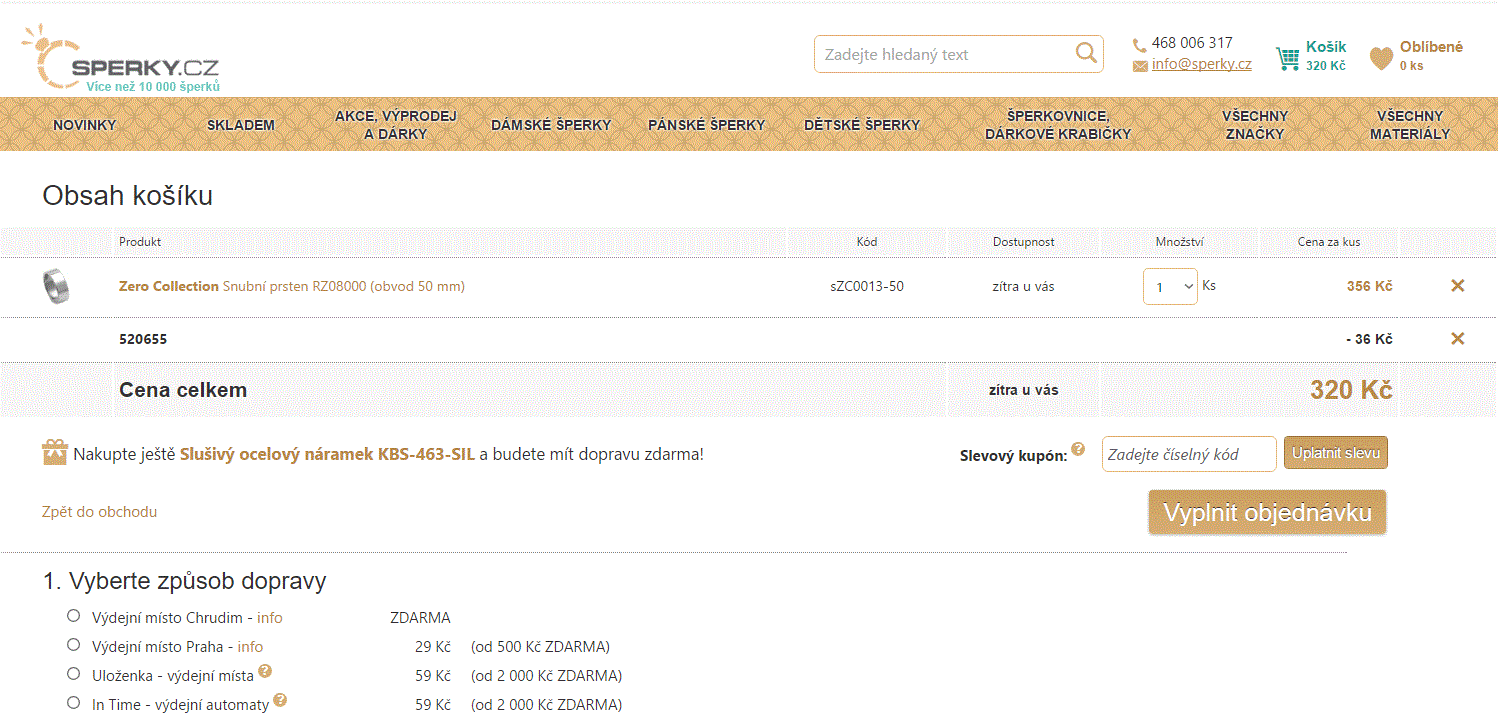Choose Uloženka pickup delivery option

coord(73,674)
